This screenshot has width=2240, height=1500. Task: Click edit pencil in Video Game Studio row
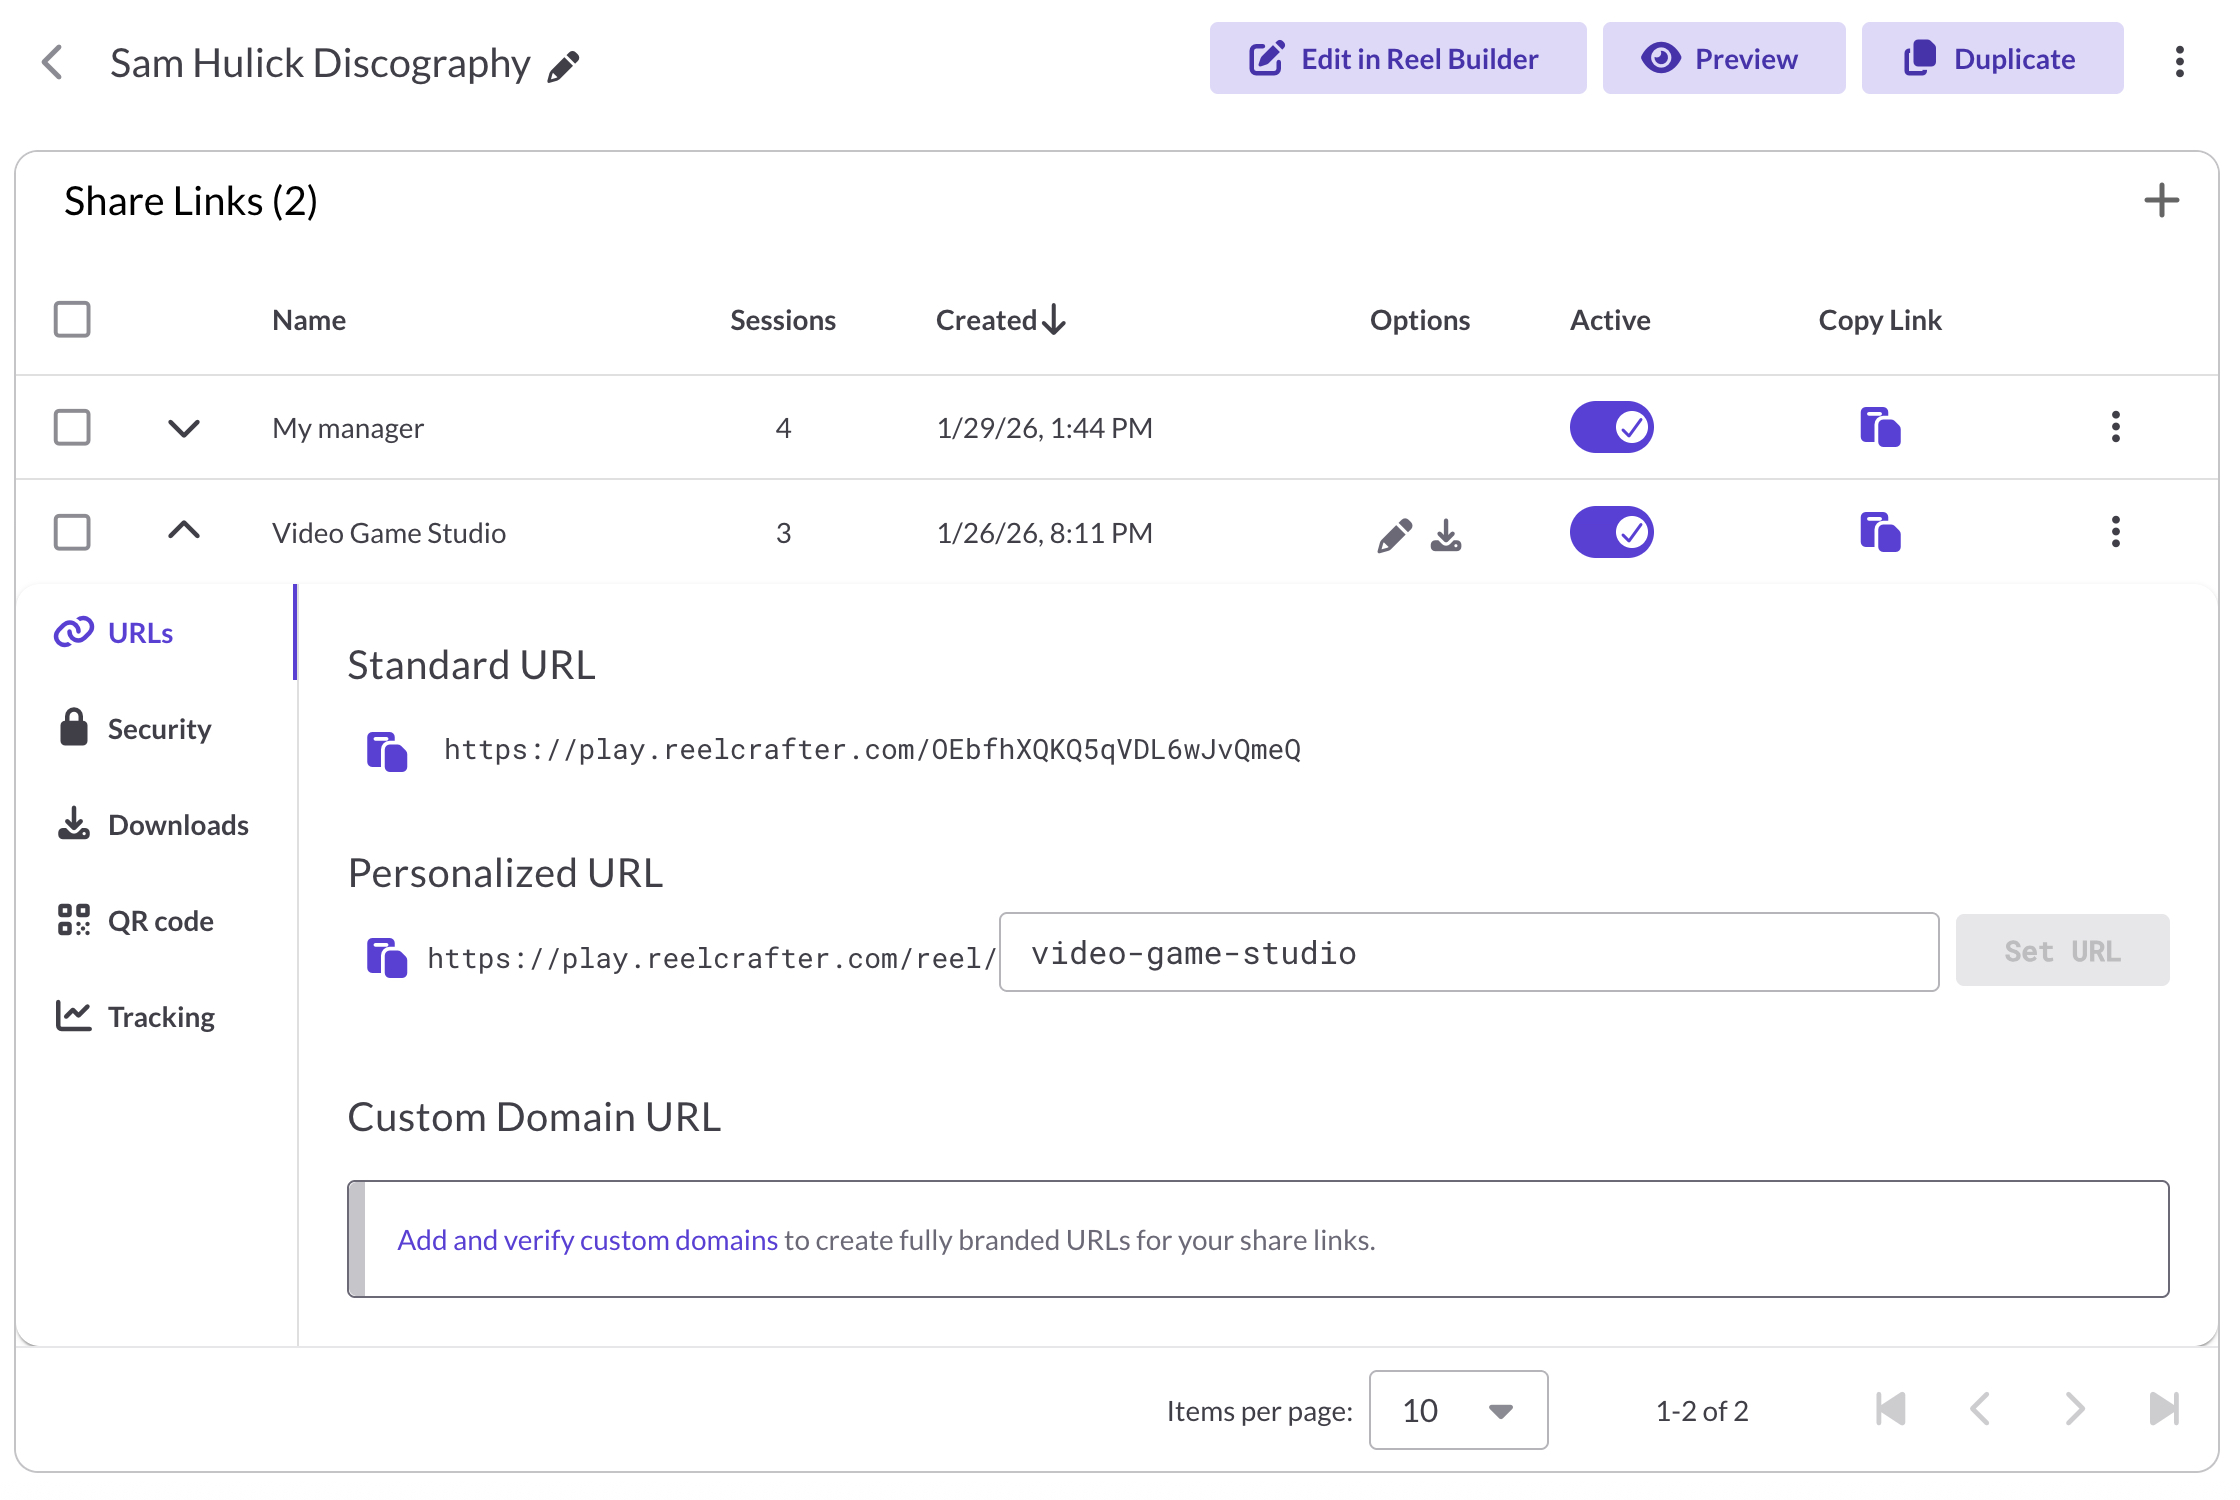pyautogui.click(x=1394, y=535)
